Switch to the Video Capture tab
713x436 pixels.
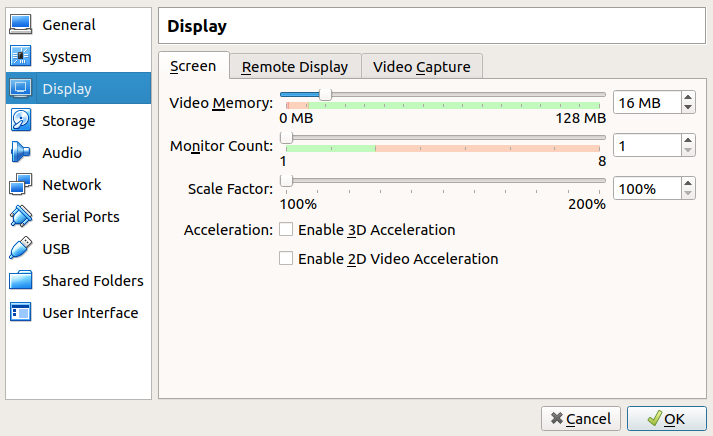coord(422,67)
